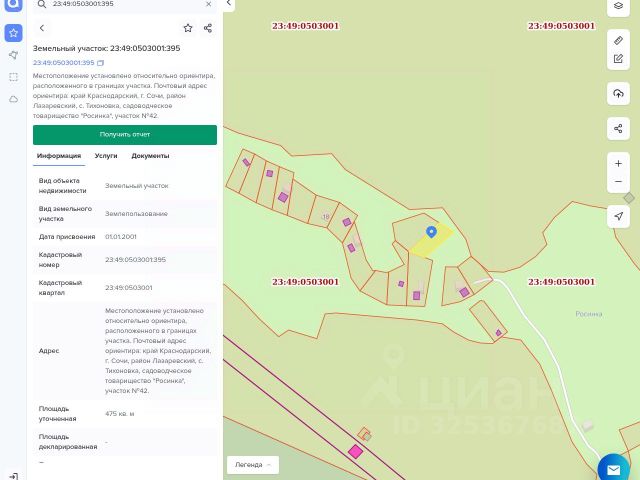Screen dimensions: 640x480
Task: Select the ruler measure tool
Action: (618, 40)
